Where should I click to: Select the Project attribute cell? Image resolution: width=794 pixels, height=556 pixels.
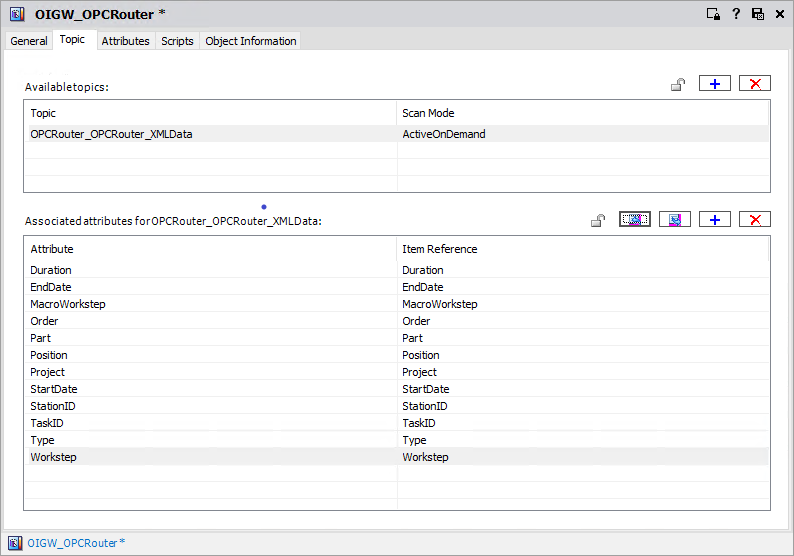click(211, 372)
